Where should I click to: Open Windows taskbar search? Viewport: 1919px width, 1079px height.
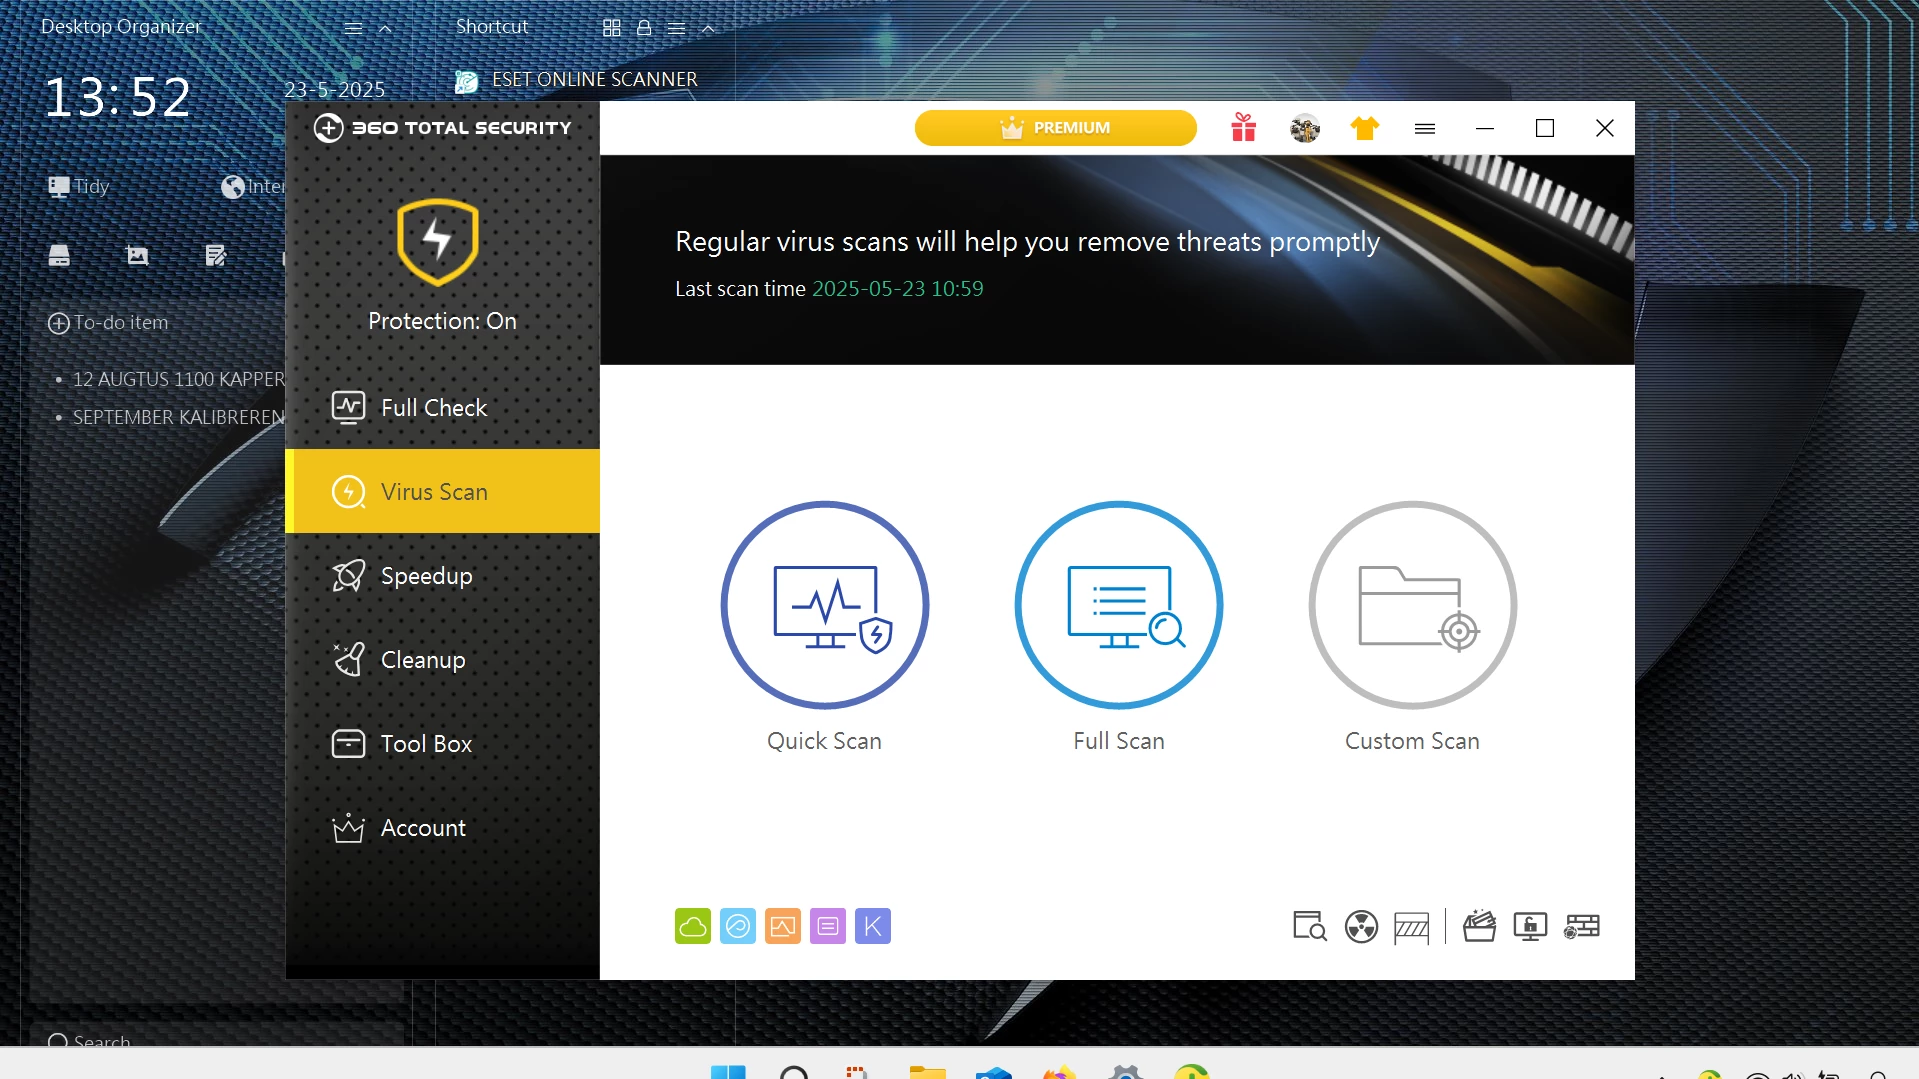click(x=794, y=1071)
